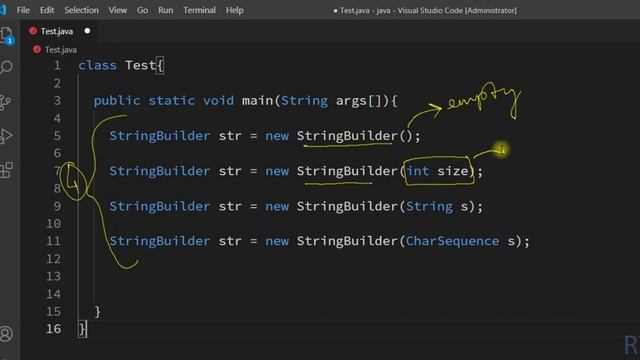Click line number 5 in gutter
Image resolution: width=640 pixels, height=360 pixels.
pyautogui.click(x=57, y=136)
